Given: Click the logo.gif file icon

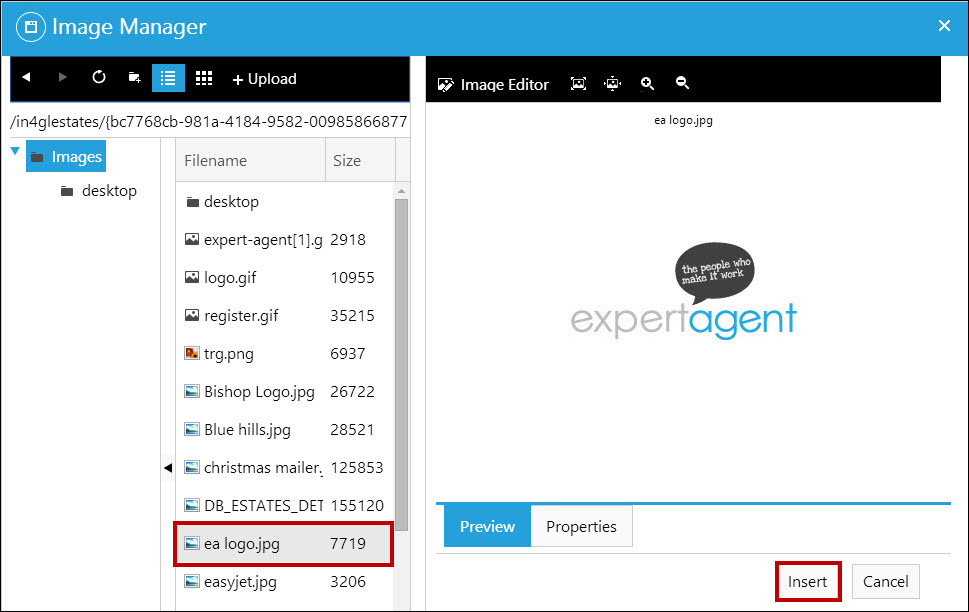Looking at the screenshot, I should 192,278.
